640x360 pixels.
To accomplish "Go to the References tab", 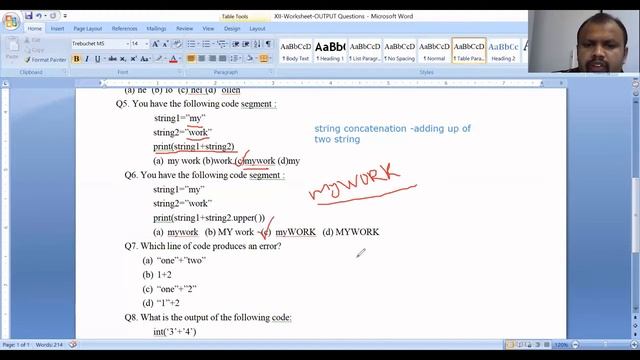I will tap(124, 29).
